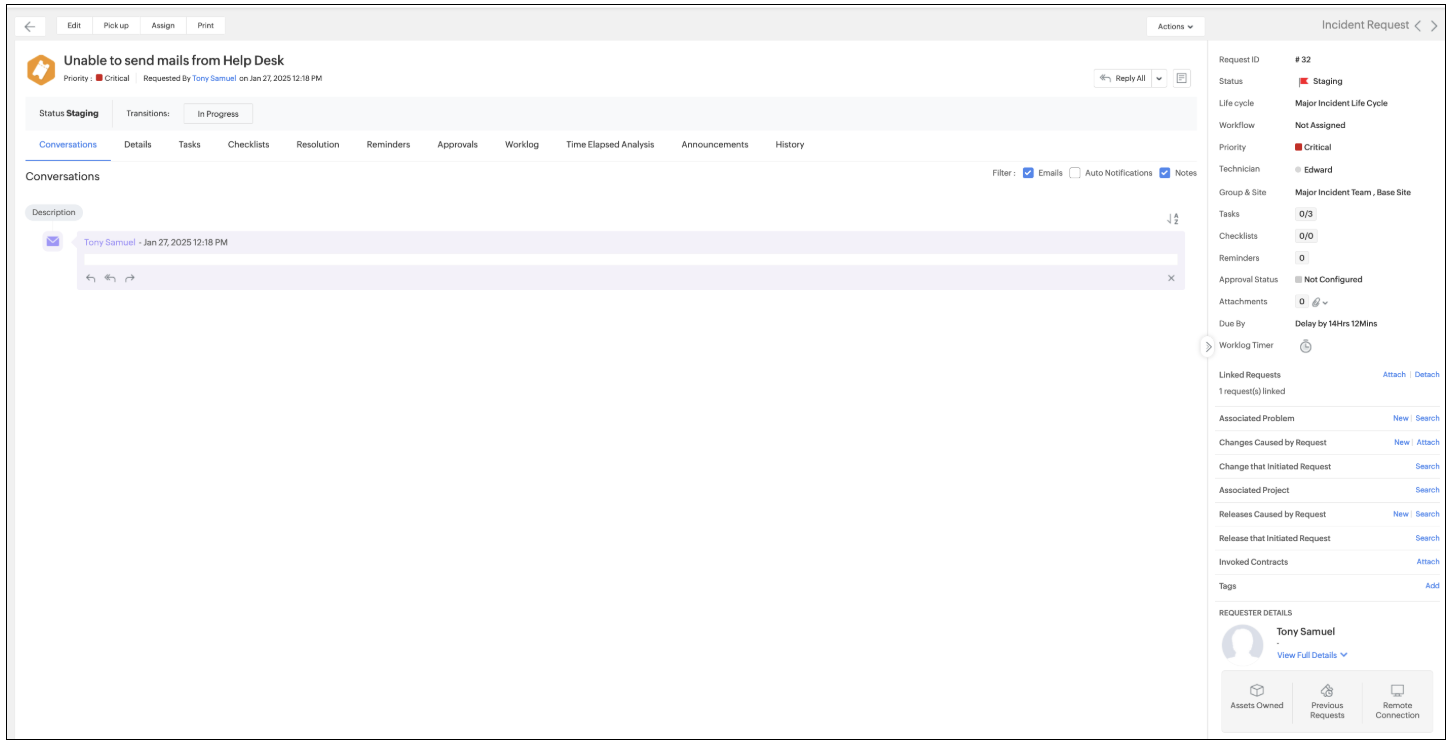The width and height of the screenshot is (1450, 748).
Task: Switch to the Worklog tab
Action: (x=521, y=145)
